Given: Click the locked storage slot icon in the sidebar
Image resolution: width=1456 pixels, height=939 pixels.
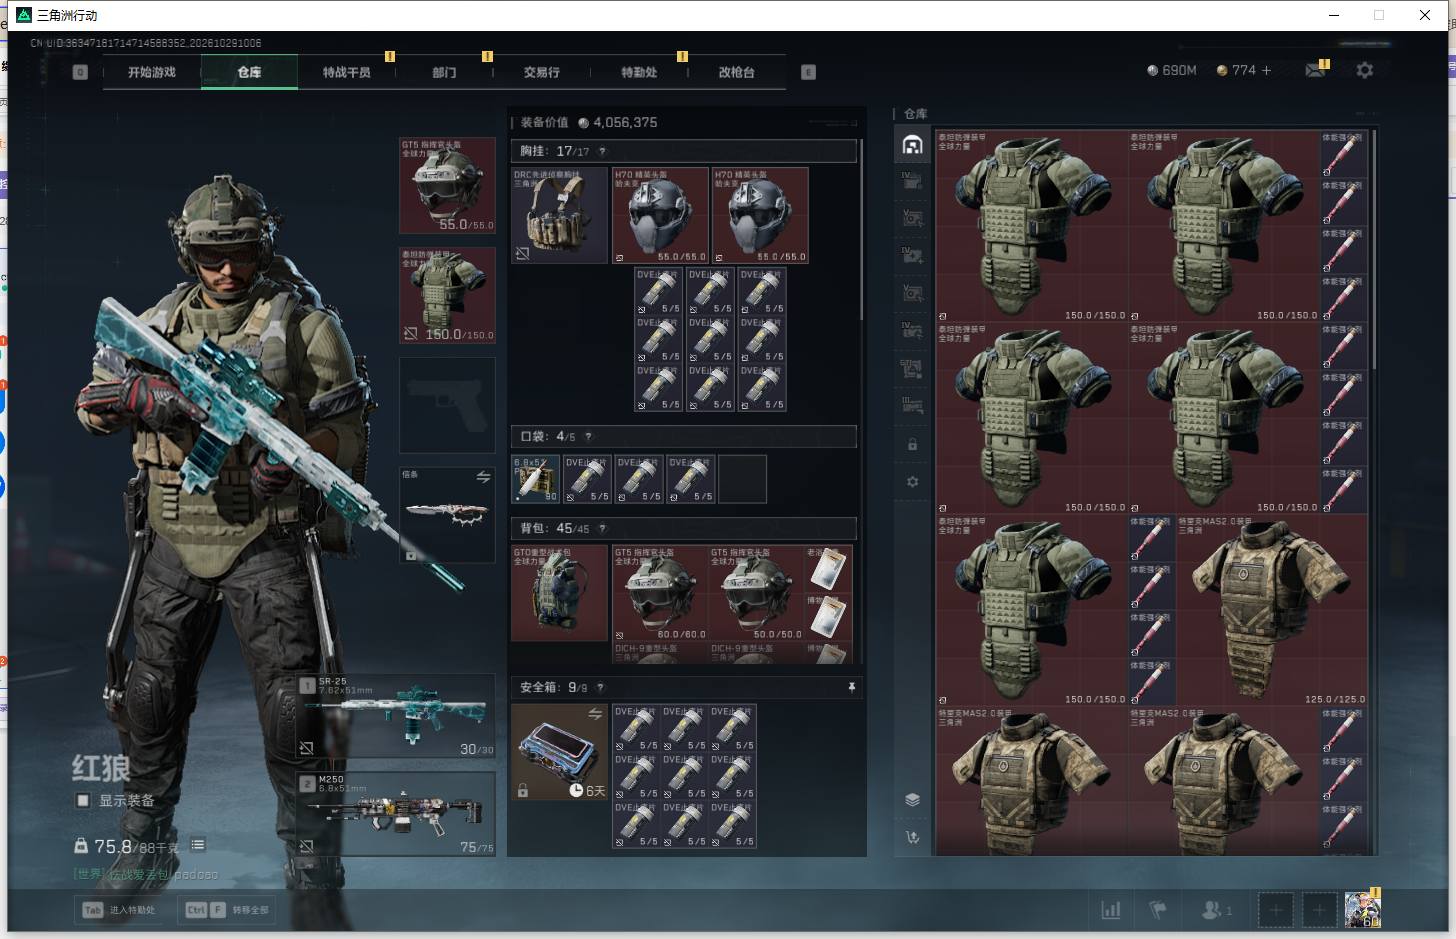Looking at the screenshot, I should 912,444.
